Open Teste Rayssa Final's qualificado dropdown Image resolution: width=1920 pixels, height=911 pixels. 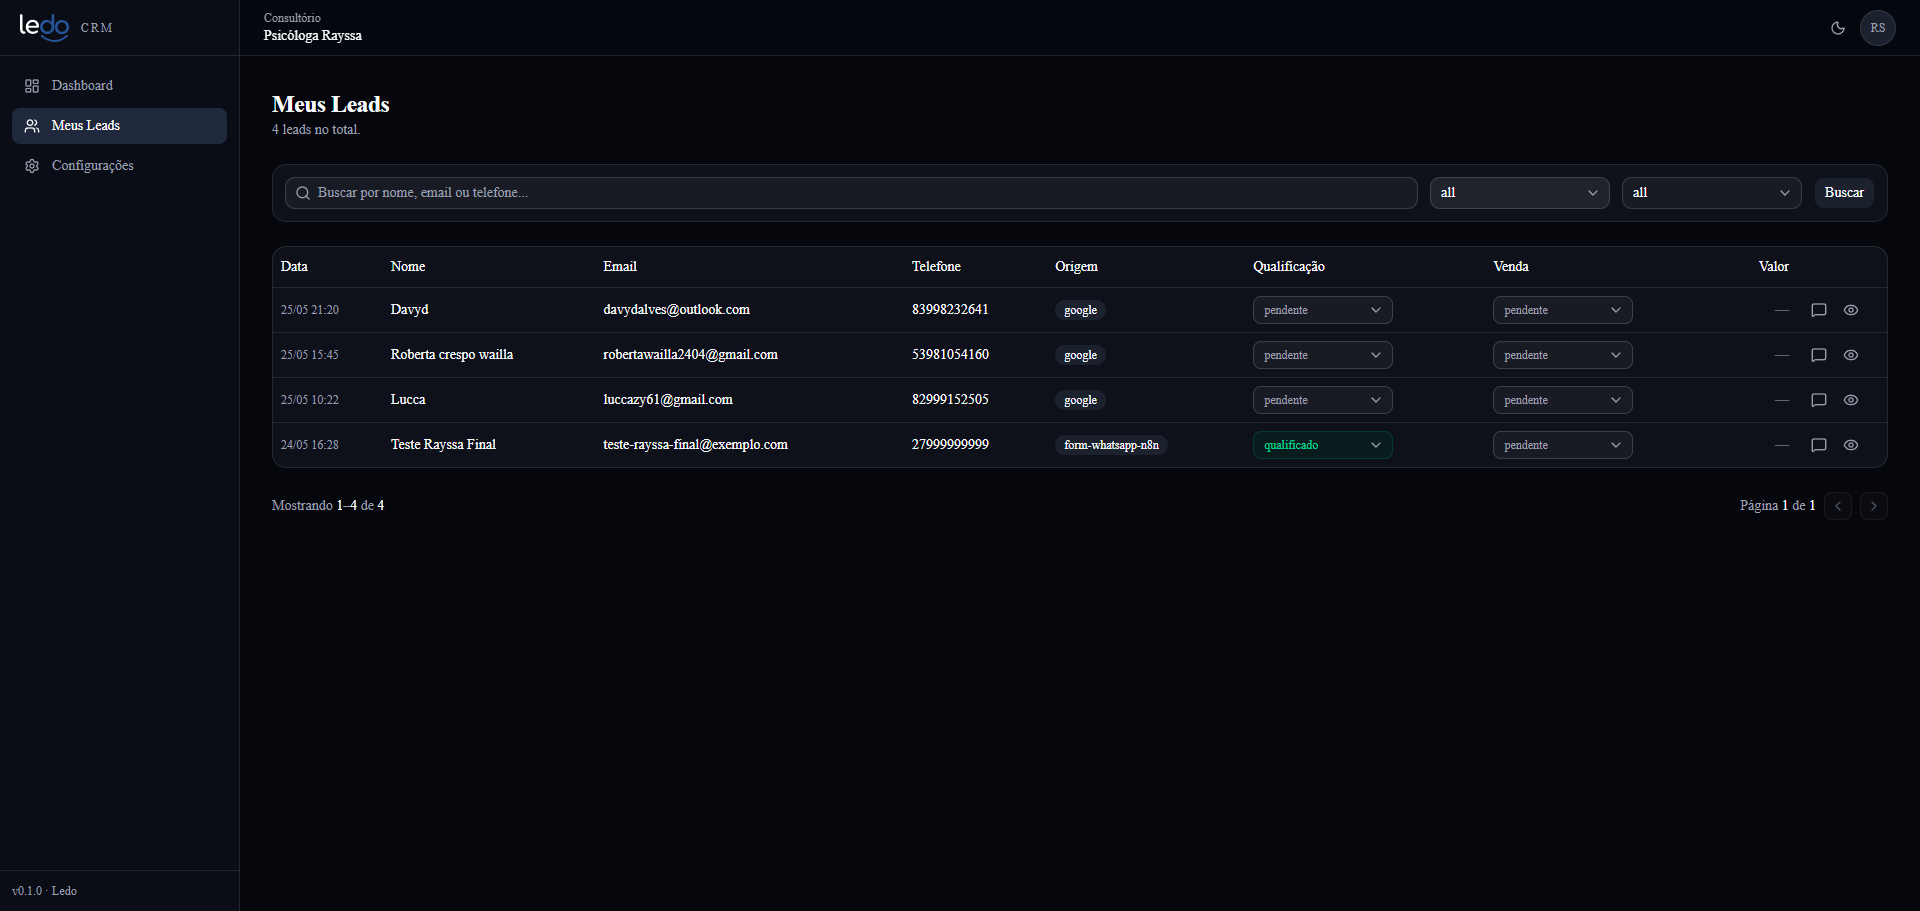(x=1323, y=445)
